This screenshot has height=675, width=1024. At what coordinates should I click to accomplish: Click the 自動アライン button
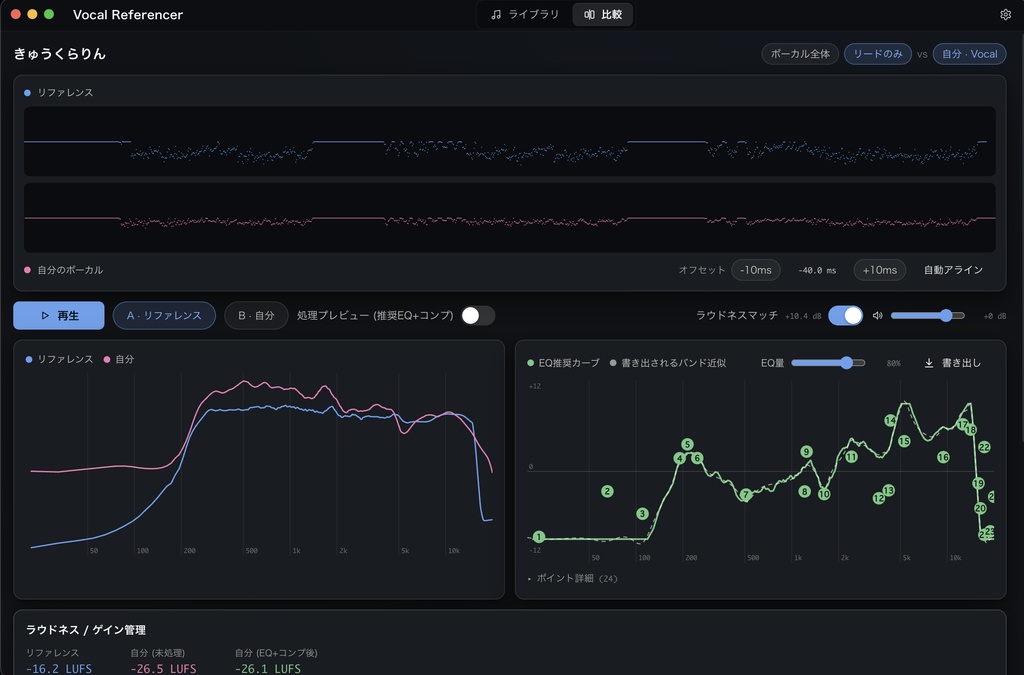(x=953, y=270)
